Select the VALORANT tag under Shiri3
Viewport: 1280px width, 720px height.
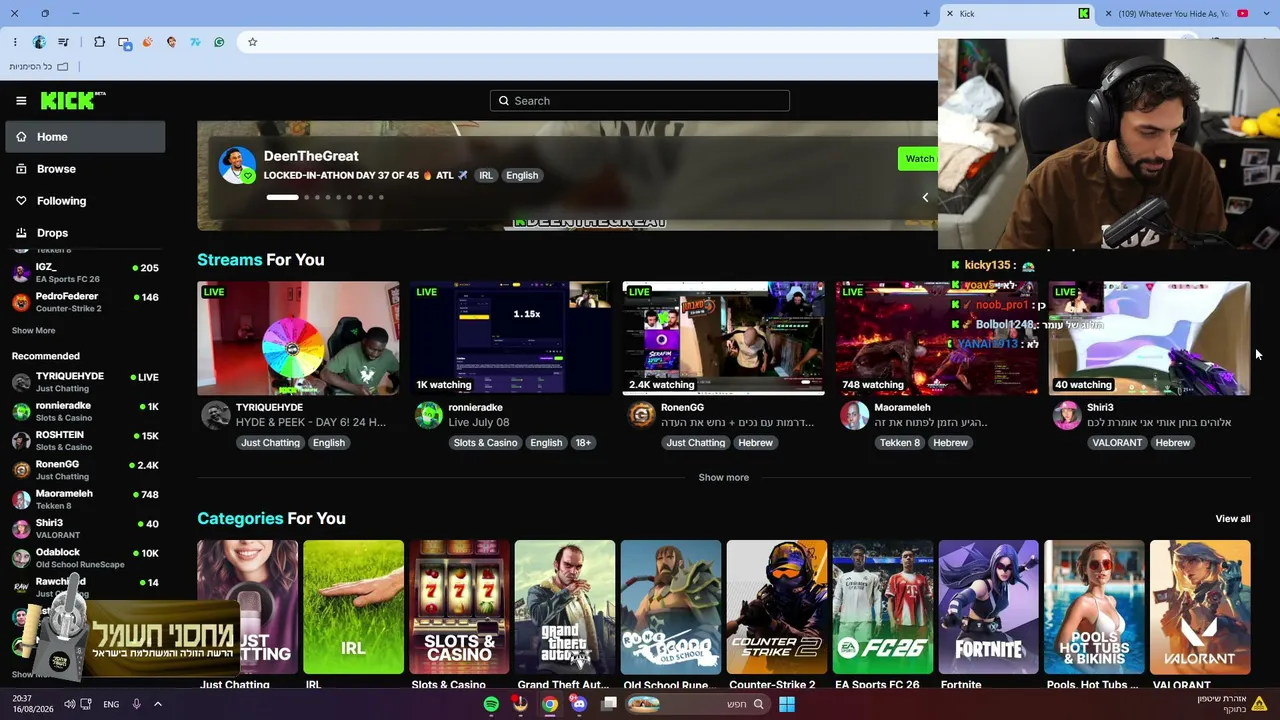[x=1117, y=443]
